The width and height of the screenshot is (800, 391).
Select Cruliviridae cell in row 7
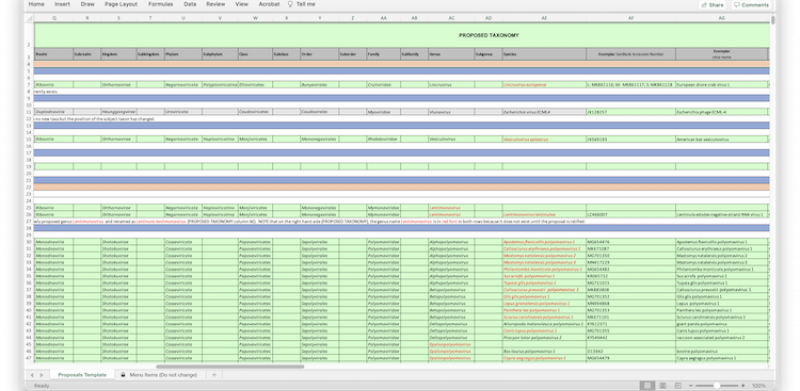(383, 85)
